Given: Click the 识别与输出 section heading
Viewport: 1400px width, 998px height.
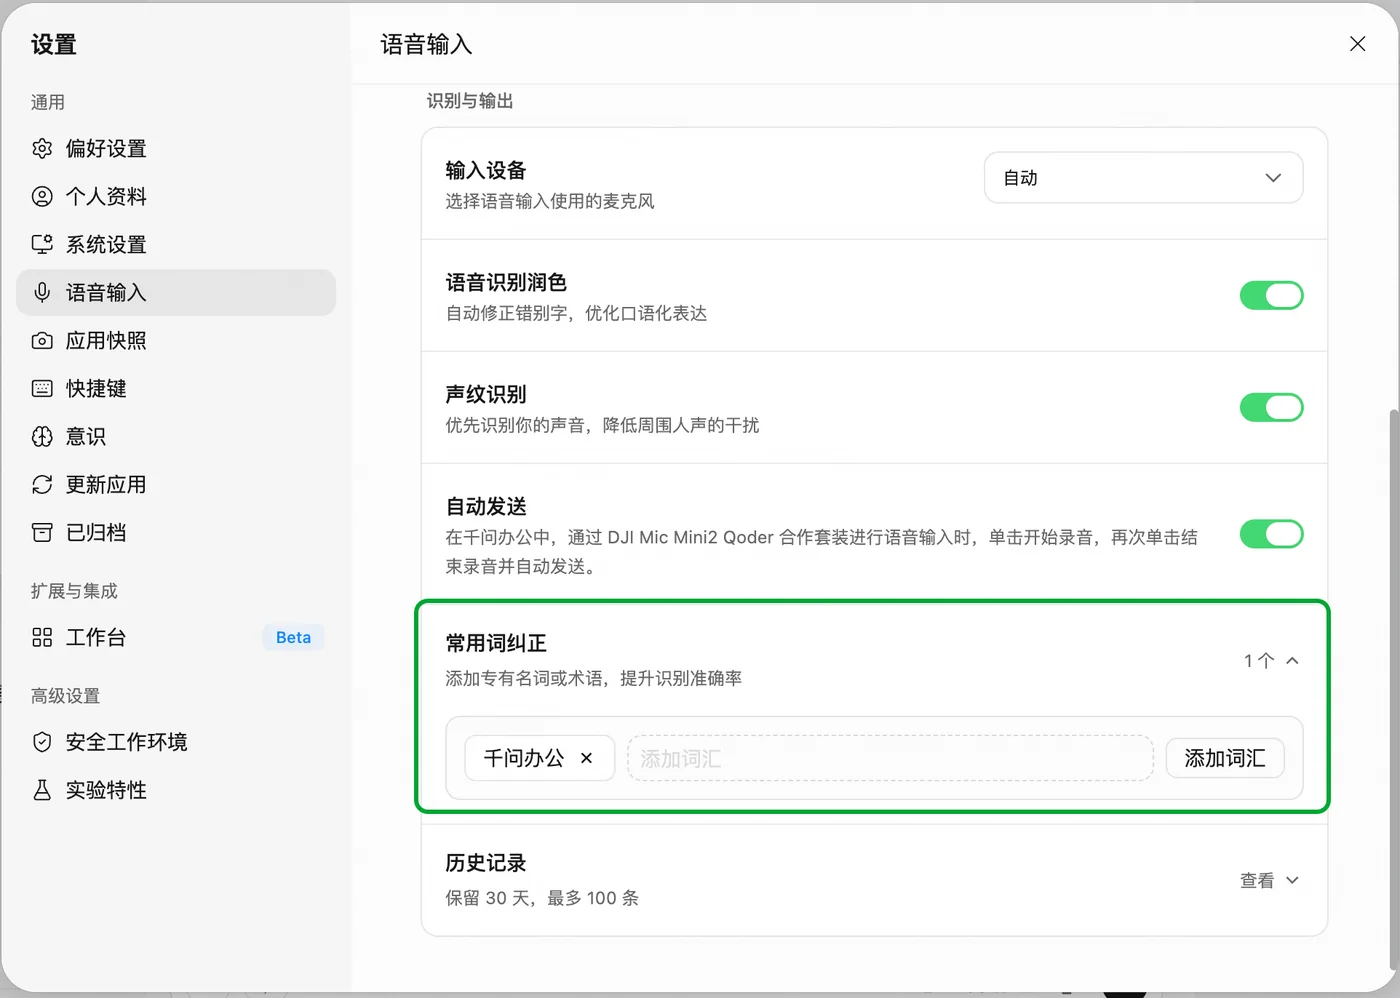Looking at the screenshot, I should (x=470, y=101).
